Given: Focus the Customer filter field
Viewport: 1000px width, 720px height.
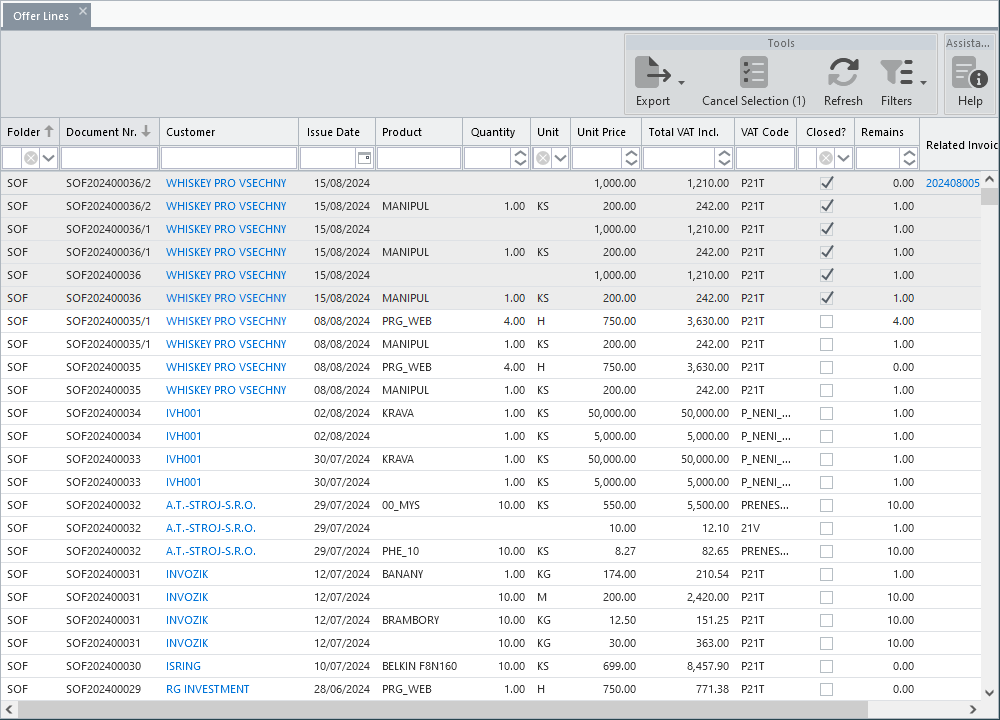Looking at the screenshot, I should tap(229, 158).
